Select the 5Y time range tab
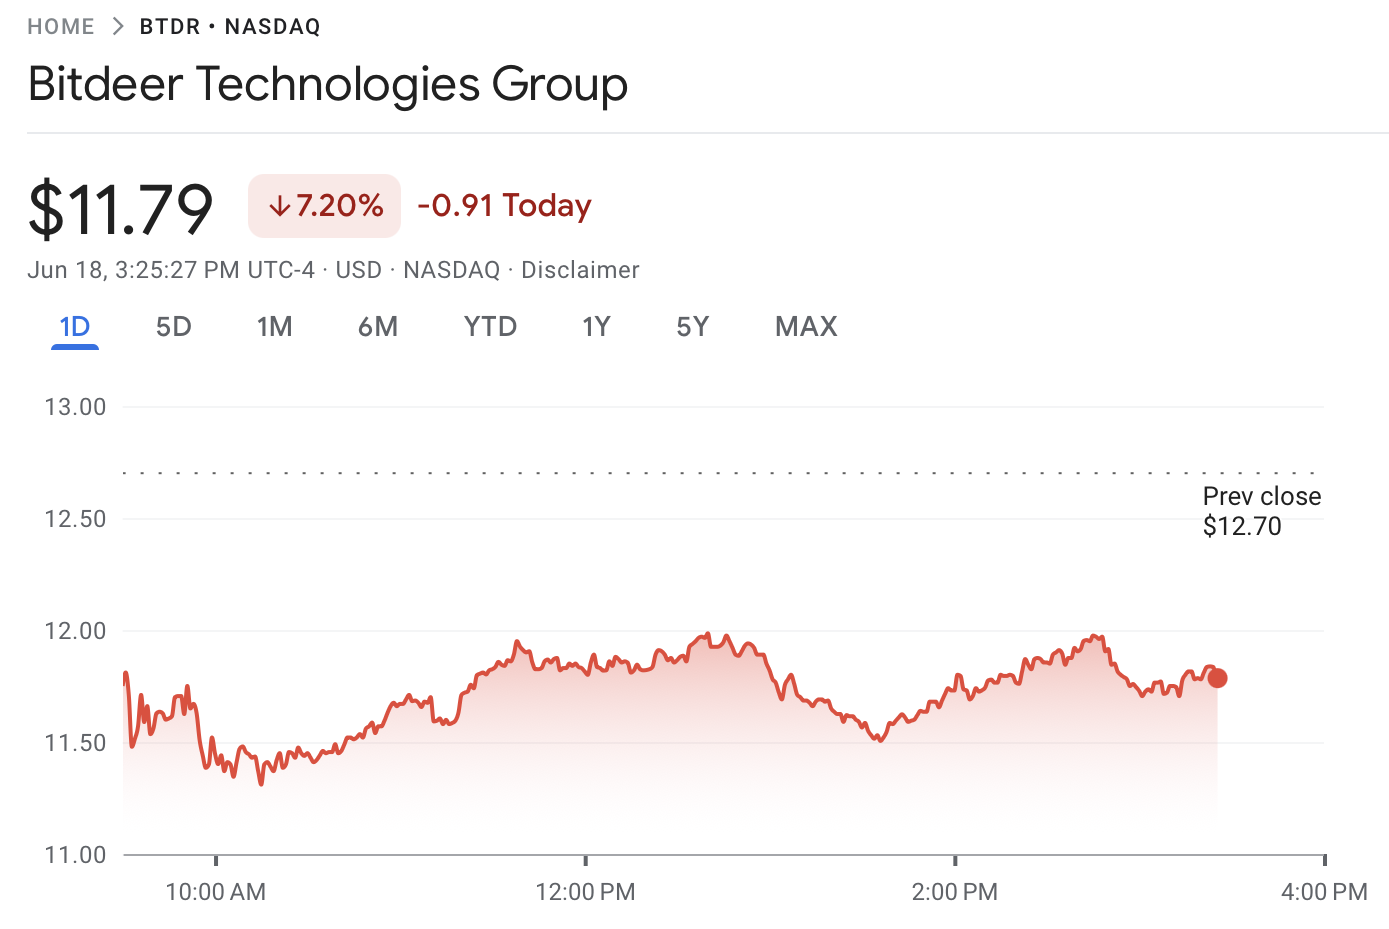The width and height of the screenshot is (1389, 929). click(692, 327)
